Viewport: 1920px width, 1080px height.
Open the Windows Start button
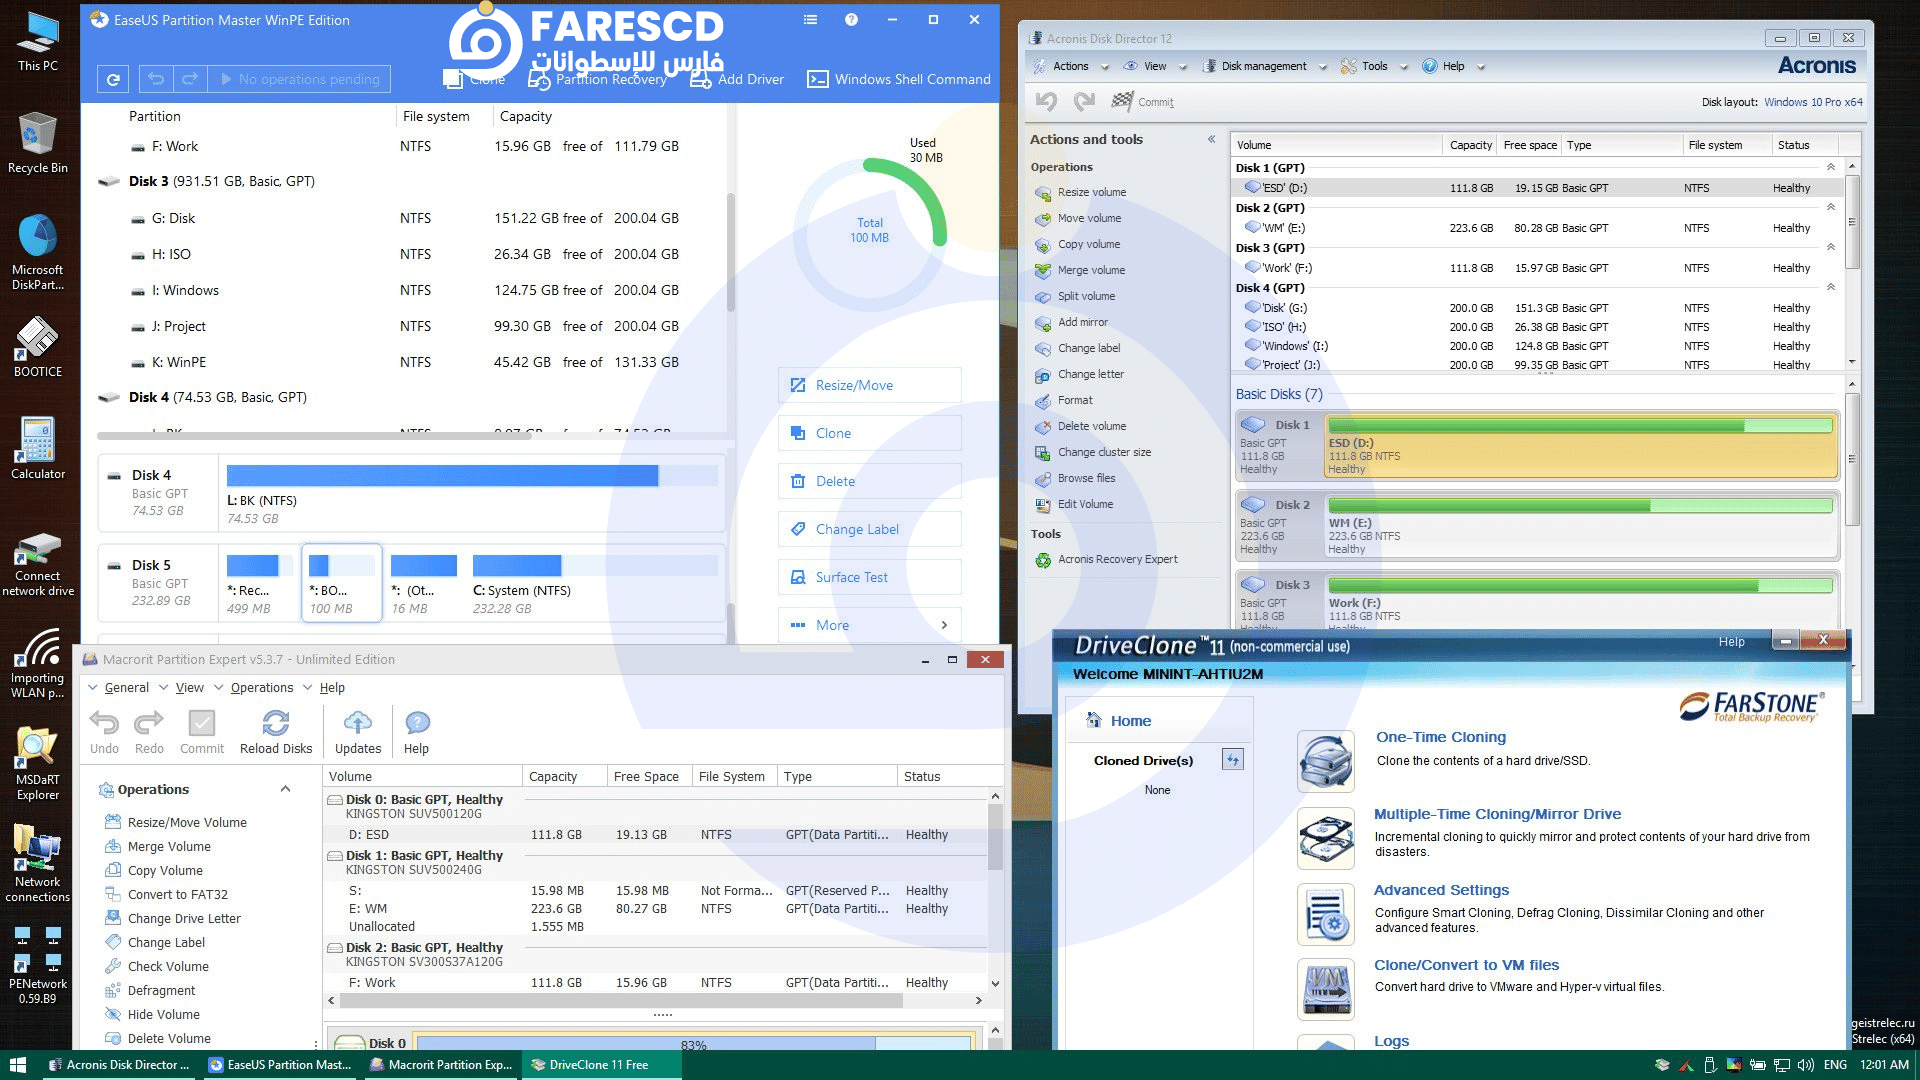click(x=17, y=1065)
